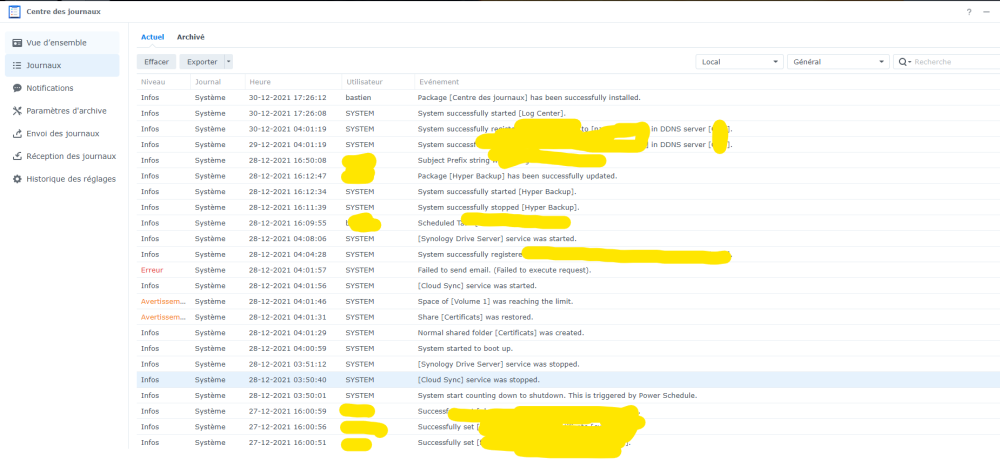Image resolution: width=1000 pixels, height=459 pixels.
Task: Select 'Share [Certificats] was restored' row
Action: 568,317
